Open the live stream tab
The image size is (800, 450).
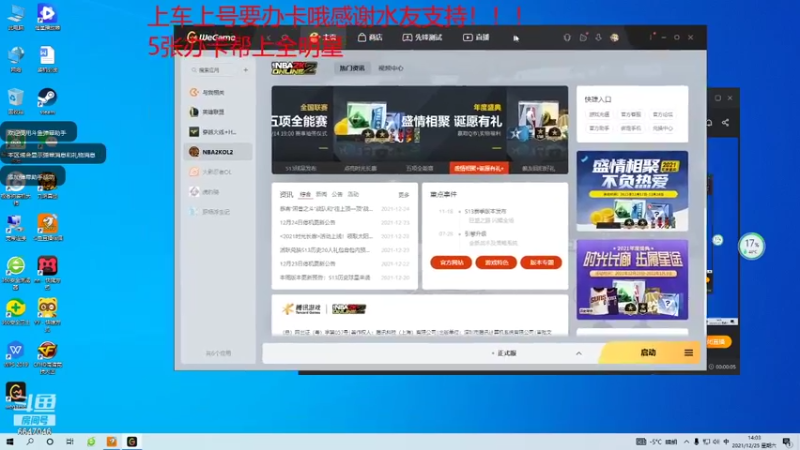[476, 37]
